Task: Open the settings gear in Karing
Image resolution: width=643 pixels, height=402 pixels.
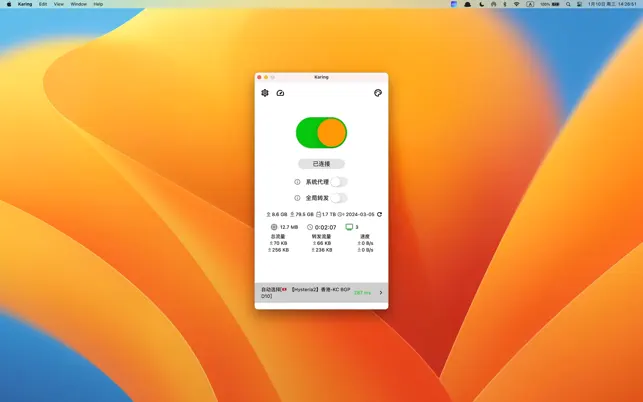Action: coord(265,93)
